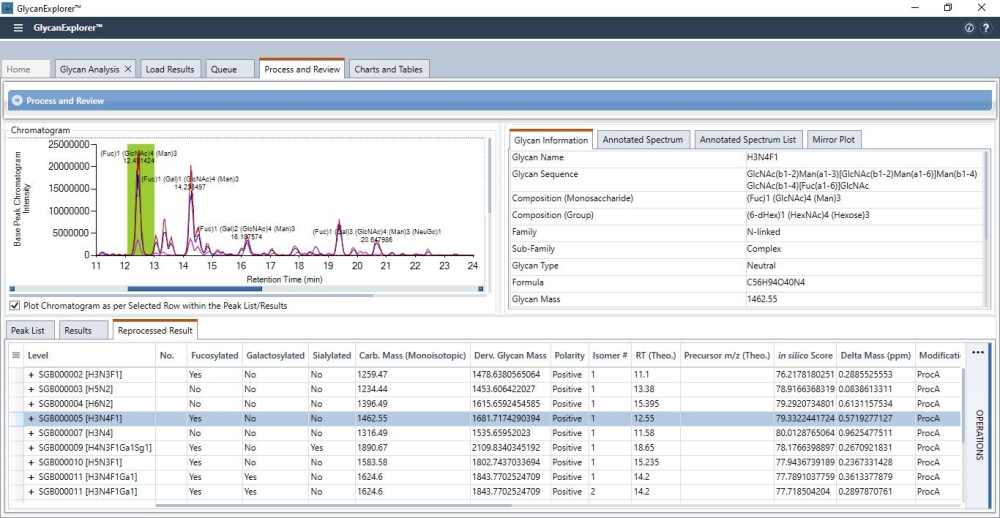Click the info icon in header

click(x=969, y=28)
